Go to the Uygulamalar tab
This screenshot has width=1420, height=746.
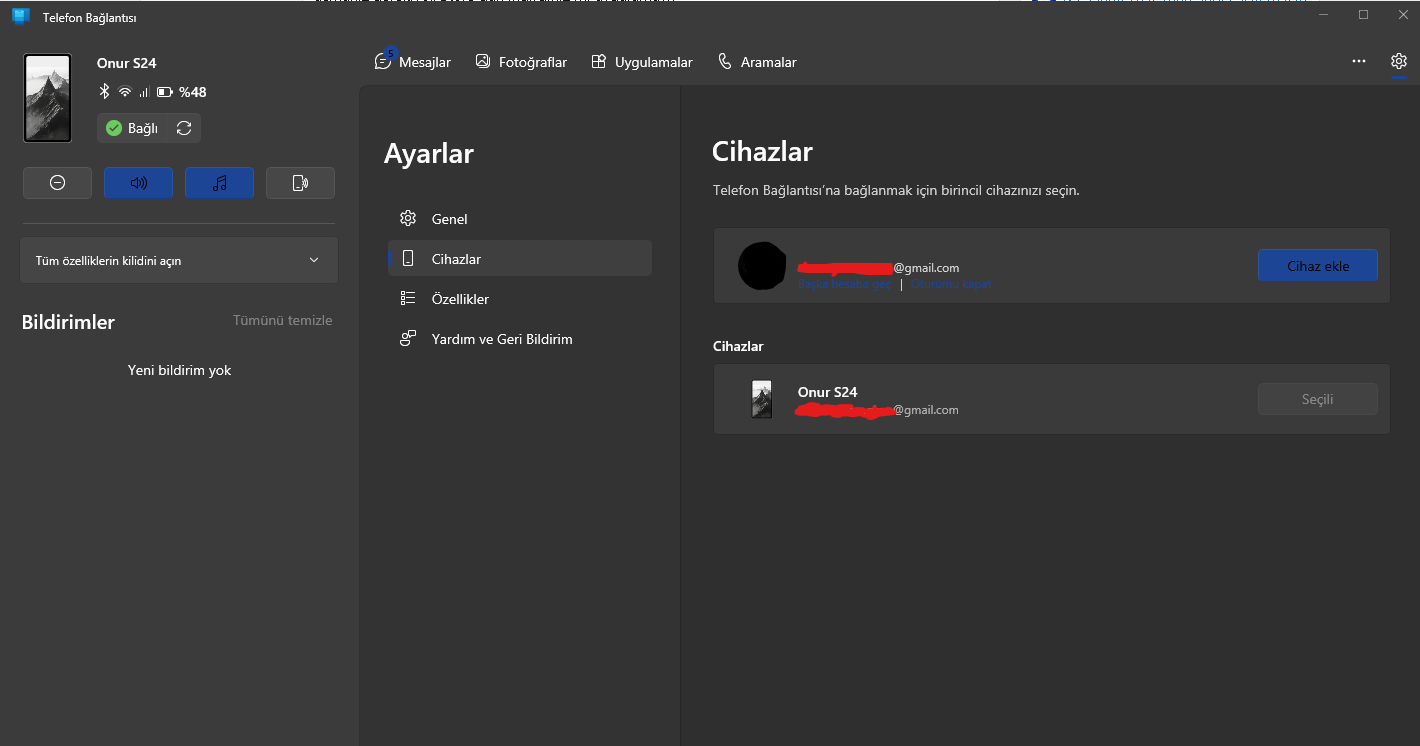[x=642, y=62]
